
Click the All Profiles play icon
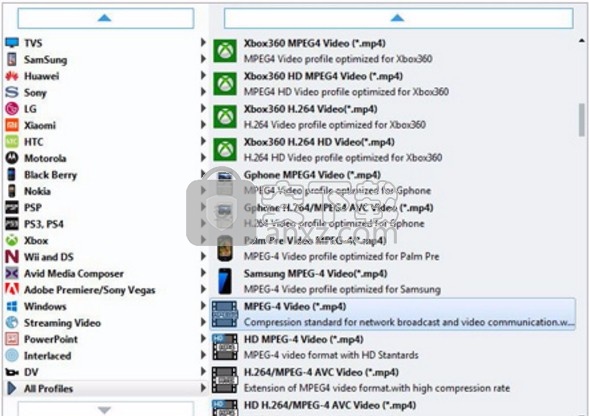[x=12, y=388]
